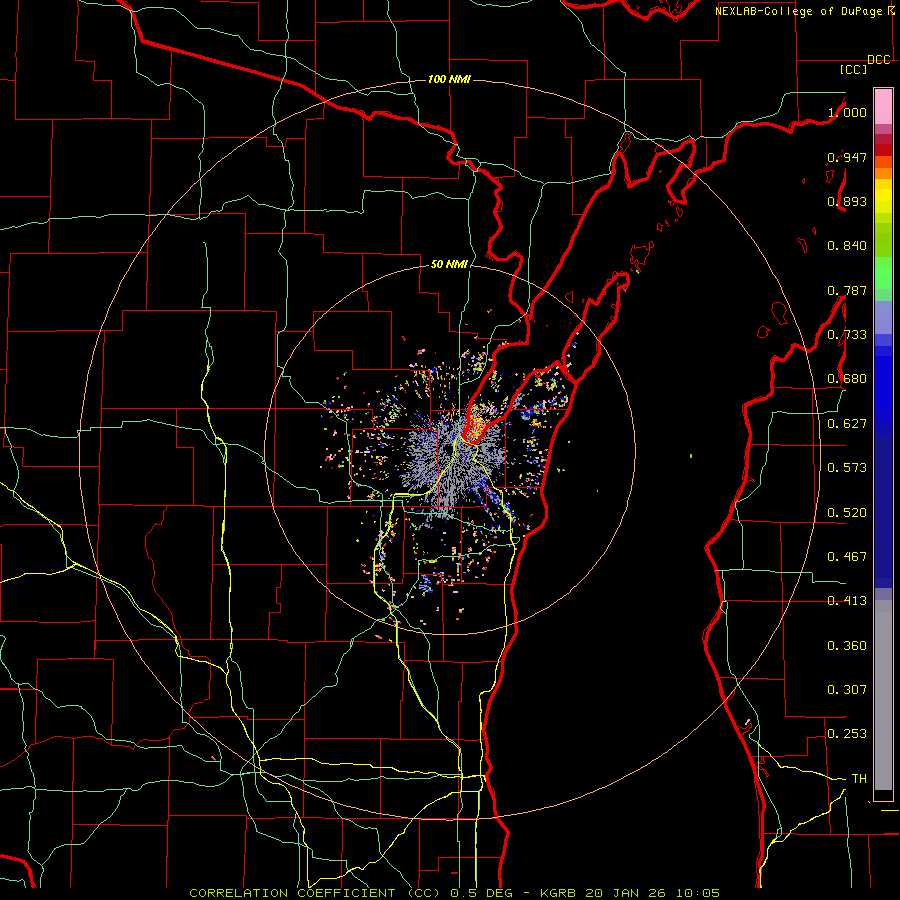Click the bright green segment of the color scale
This screenshot has height=900, width=900.
pyautogui.click(x=883, y=273)
